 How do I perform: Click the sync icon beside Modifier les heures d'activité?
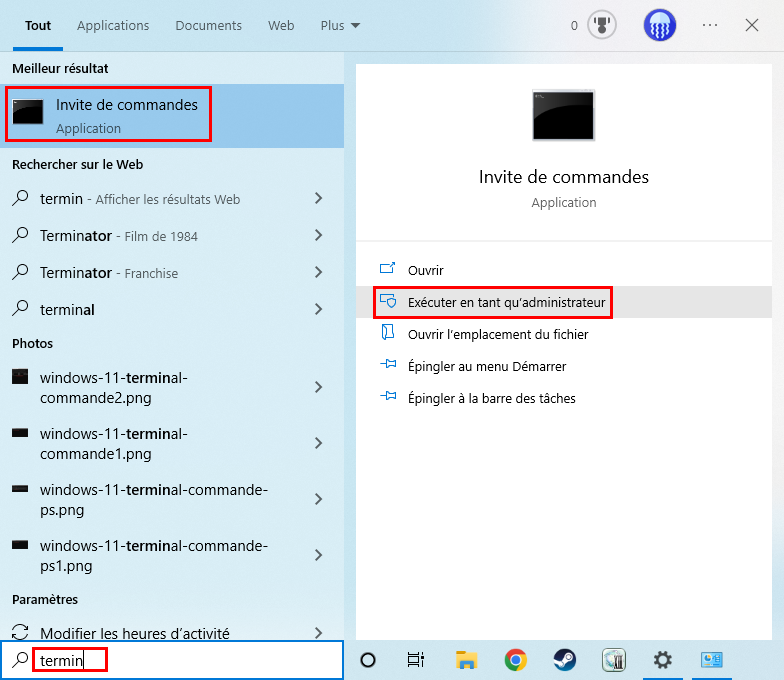(20, 632)
